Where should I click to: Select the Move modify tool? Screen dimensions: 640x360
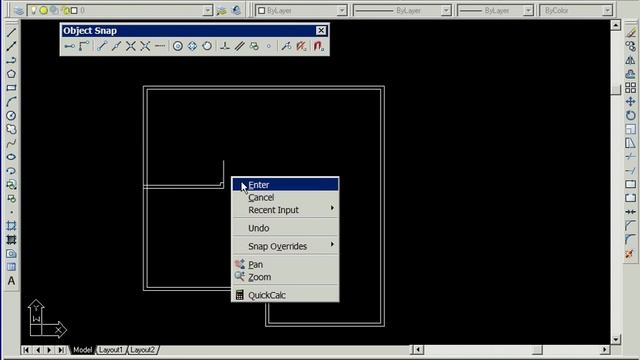(x=631, y=102)
